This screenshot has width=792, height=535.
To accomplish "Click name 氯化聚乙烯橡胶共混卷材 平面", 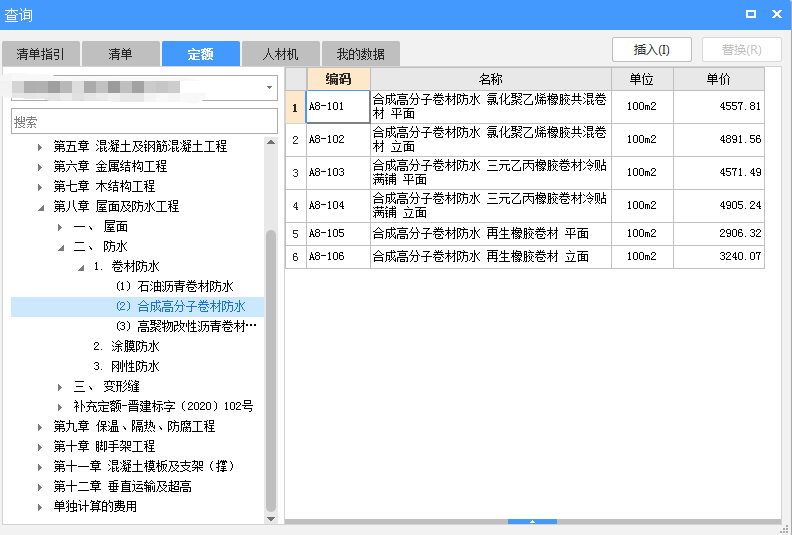I will (x=489, y=106).
